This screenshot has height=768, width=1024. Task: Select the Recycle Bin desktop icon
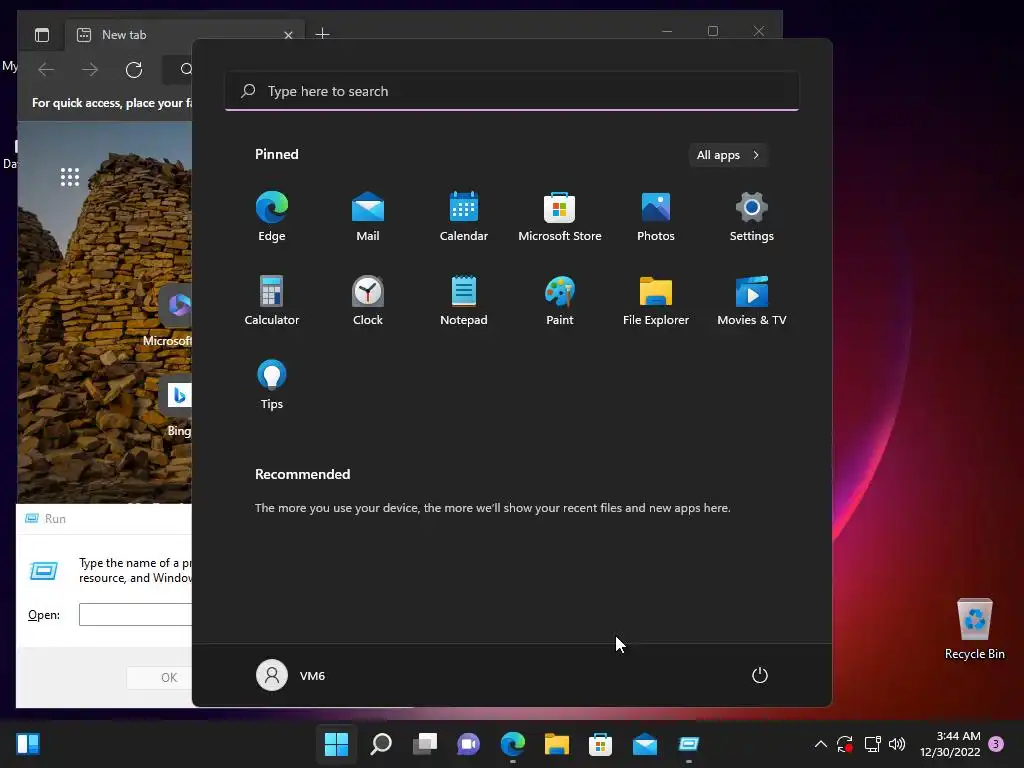click(974, 629)
